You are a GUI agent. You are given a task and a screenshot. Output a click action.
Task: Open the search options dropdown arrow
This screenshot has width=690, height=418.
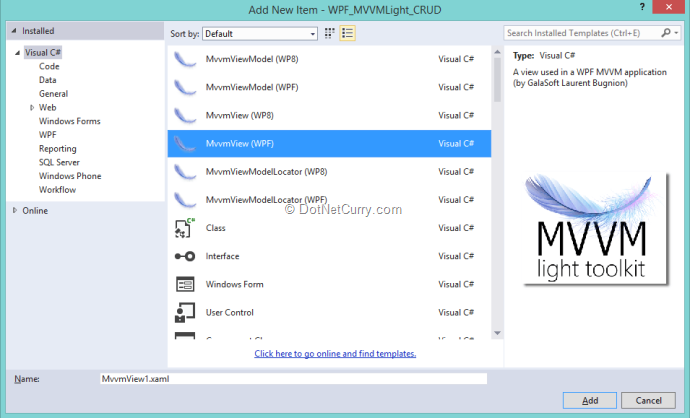click(x=676, y=33)
